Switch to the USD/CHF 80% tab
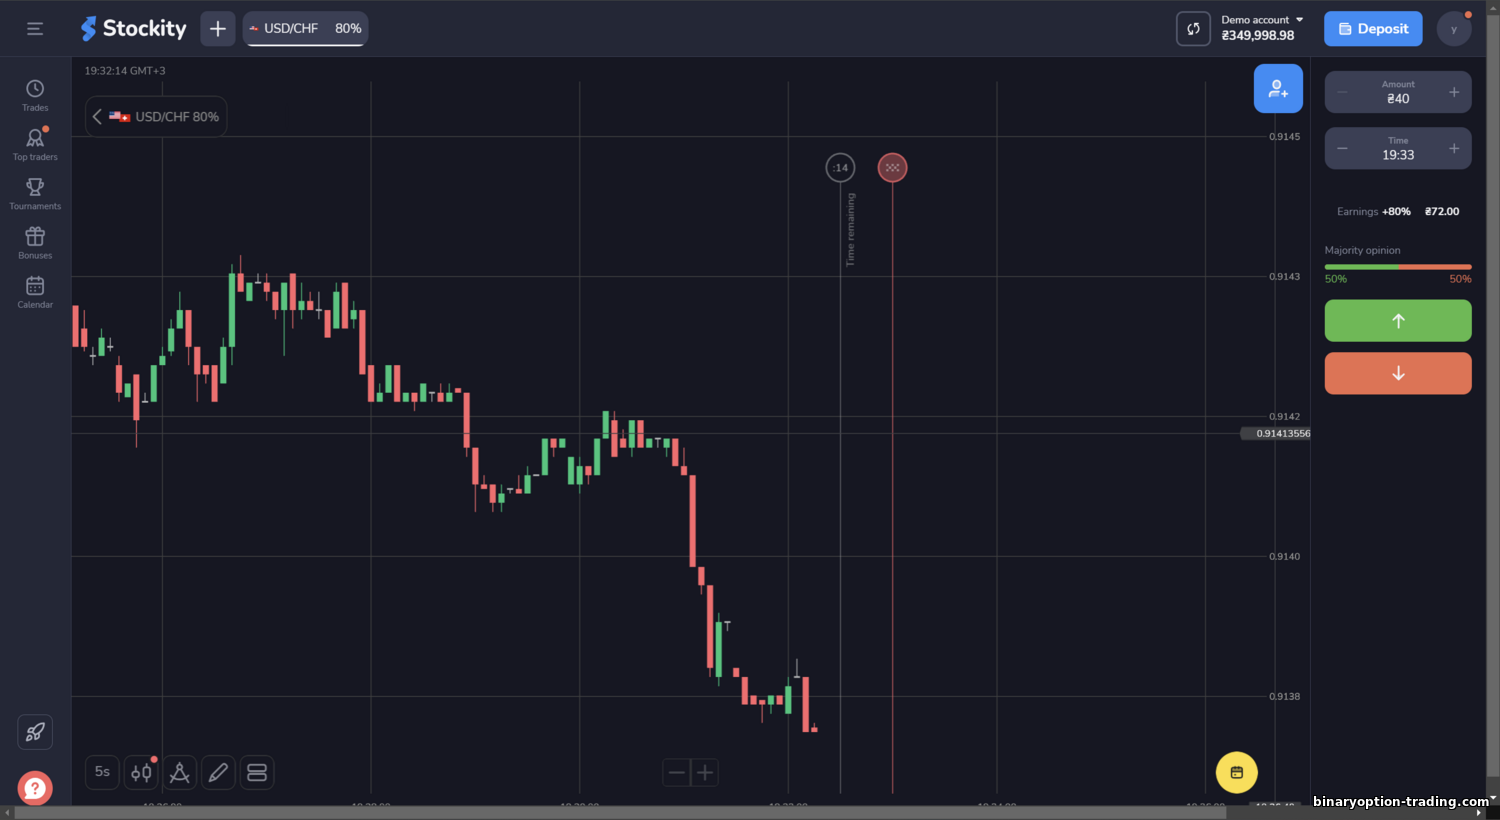This screenshot has height=820, width=1500. click(x=305, y=29)
